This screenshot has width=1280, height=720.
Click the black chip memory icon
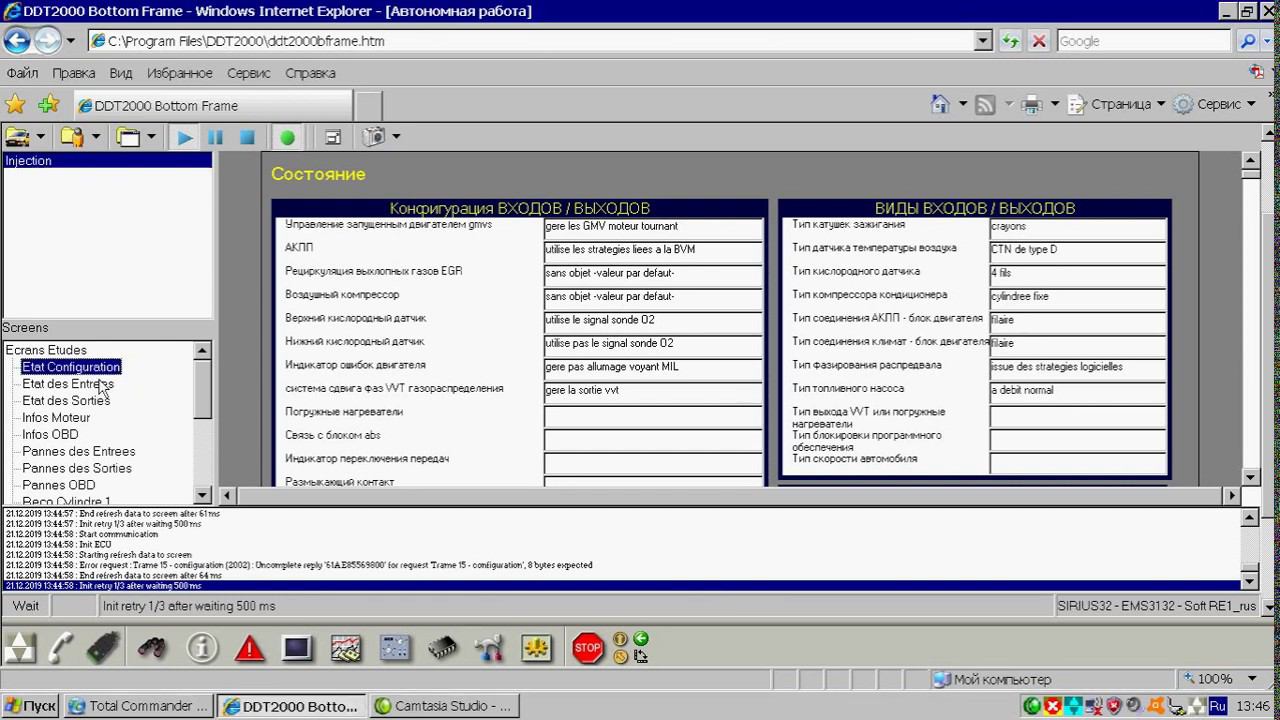(442, 648)
